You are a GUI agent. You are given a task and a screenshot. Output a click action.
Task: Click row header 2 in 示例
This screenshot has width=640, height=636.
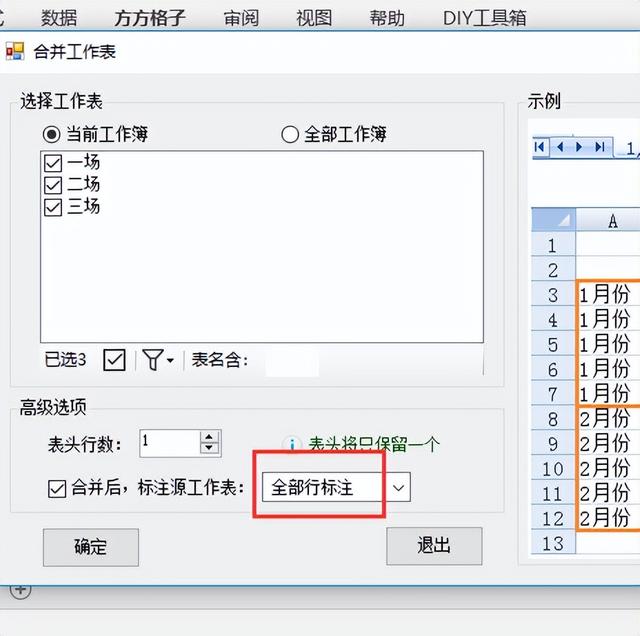[x=553, y=270]
